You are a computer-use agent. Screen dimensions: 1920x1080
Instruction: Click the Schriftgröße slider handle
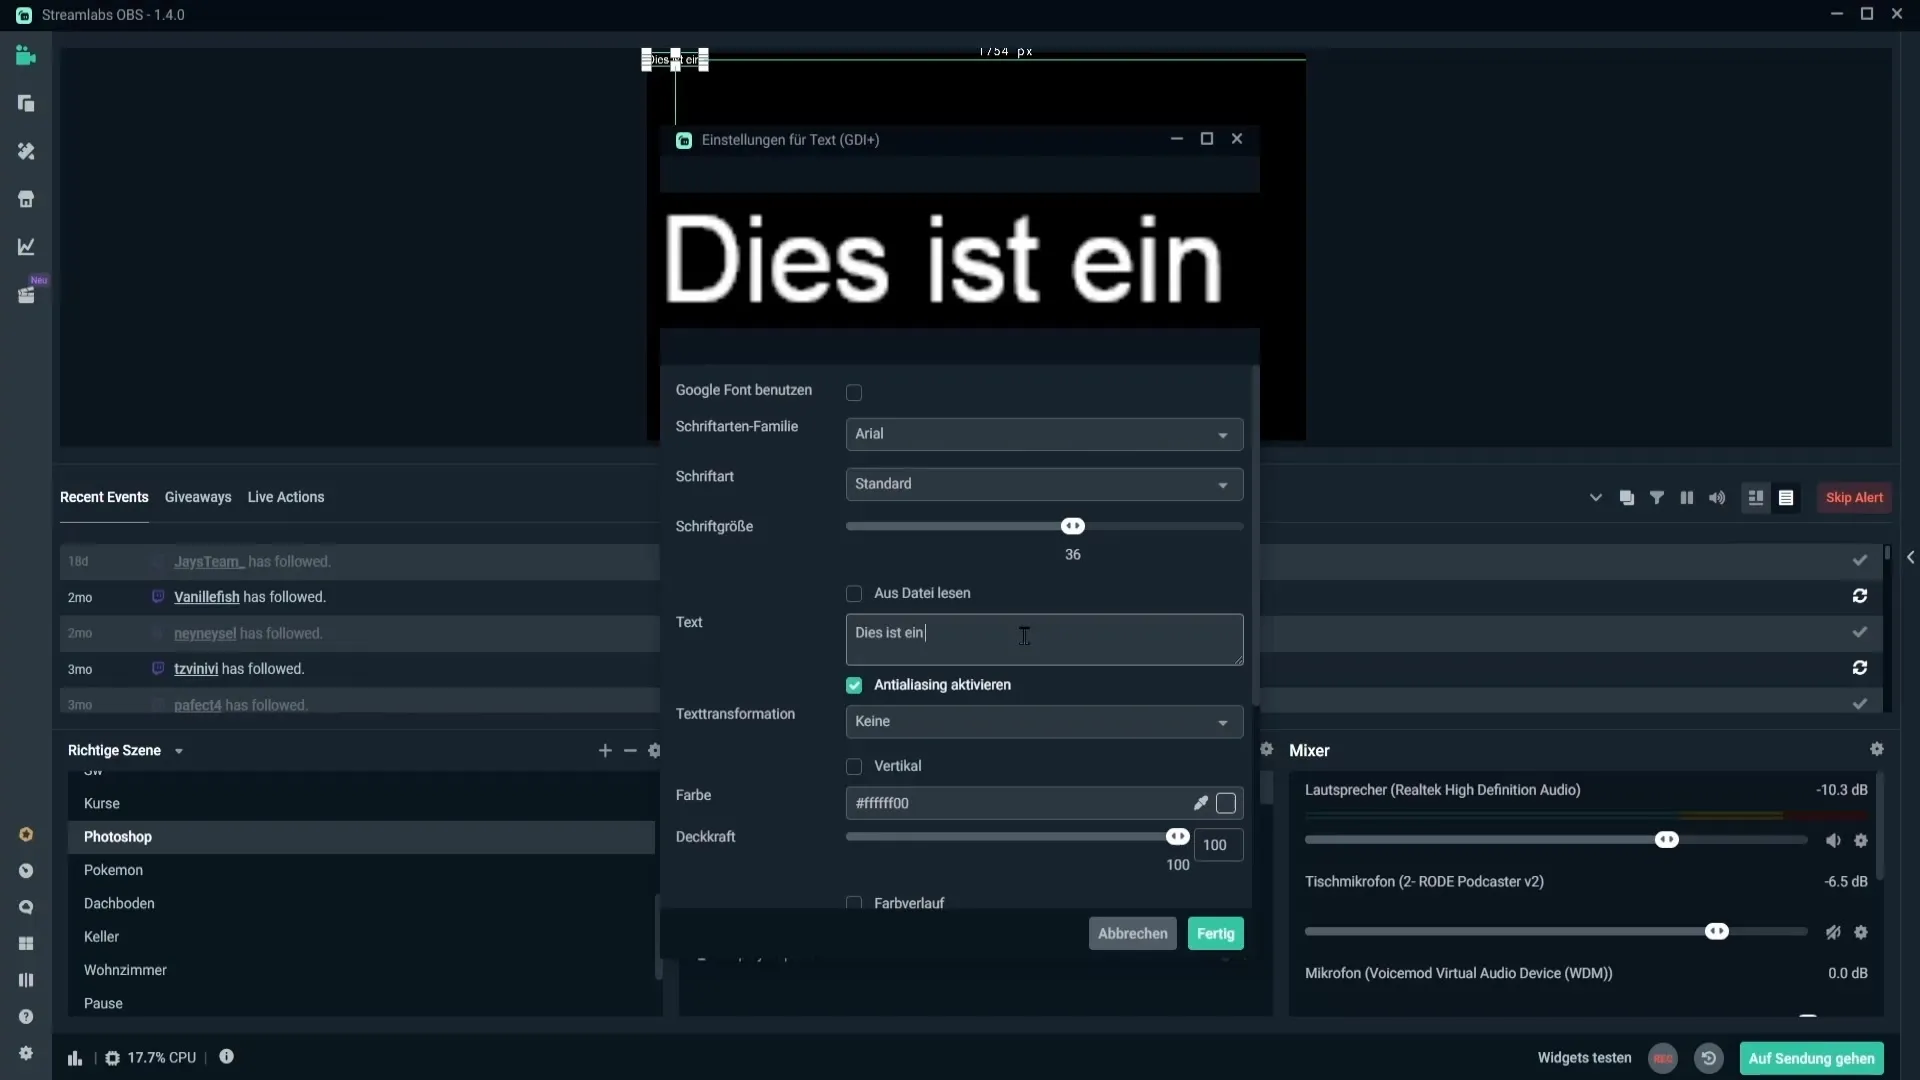1073,526
